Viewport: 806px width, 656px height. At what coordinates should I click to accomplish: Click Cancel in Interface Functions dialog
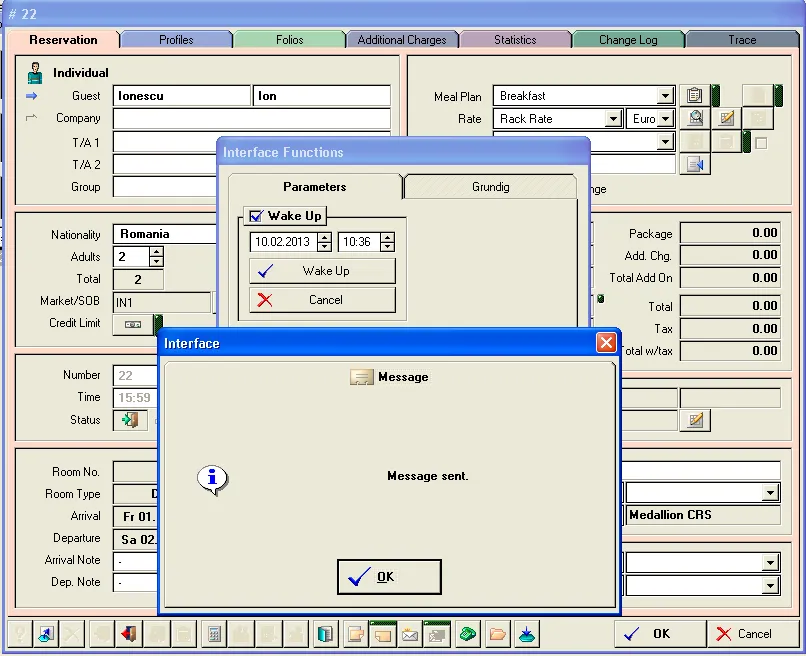pos(322,300)
